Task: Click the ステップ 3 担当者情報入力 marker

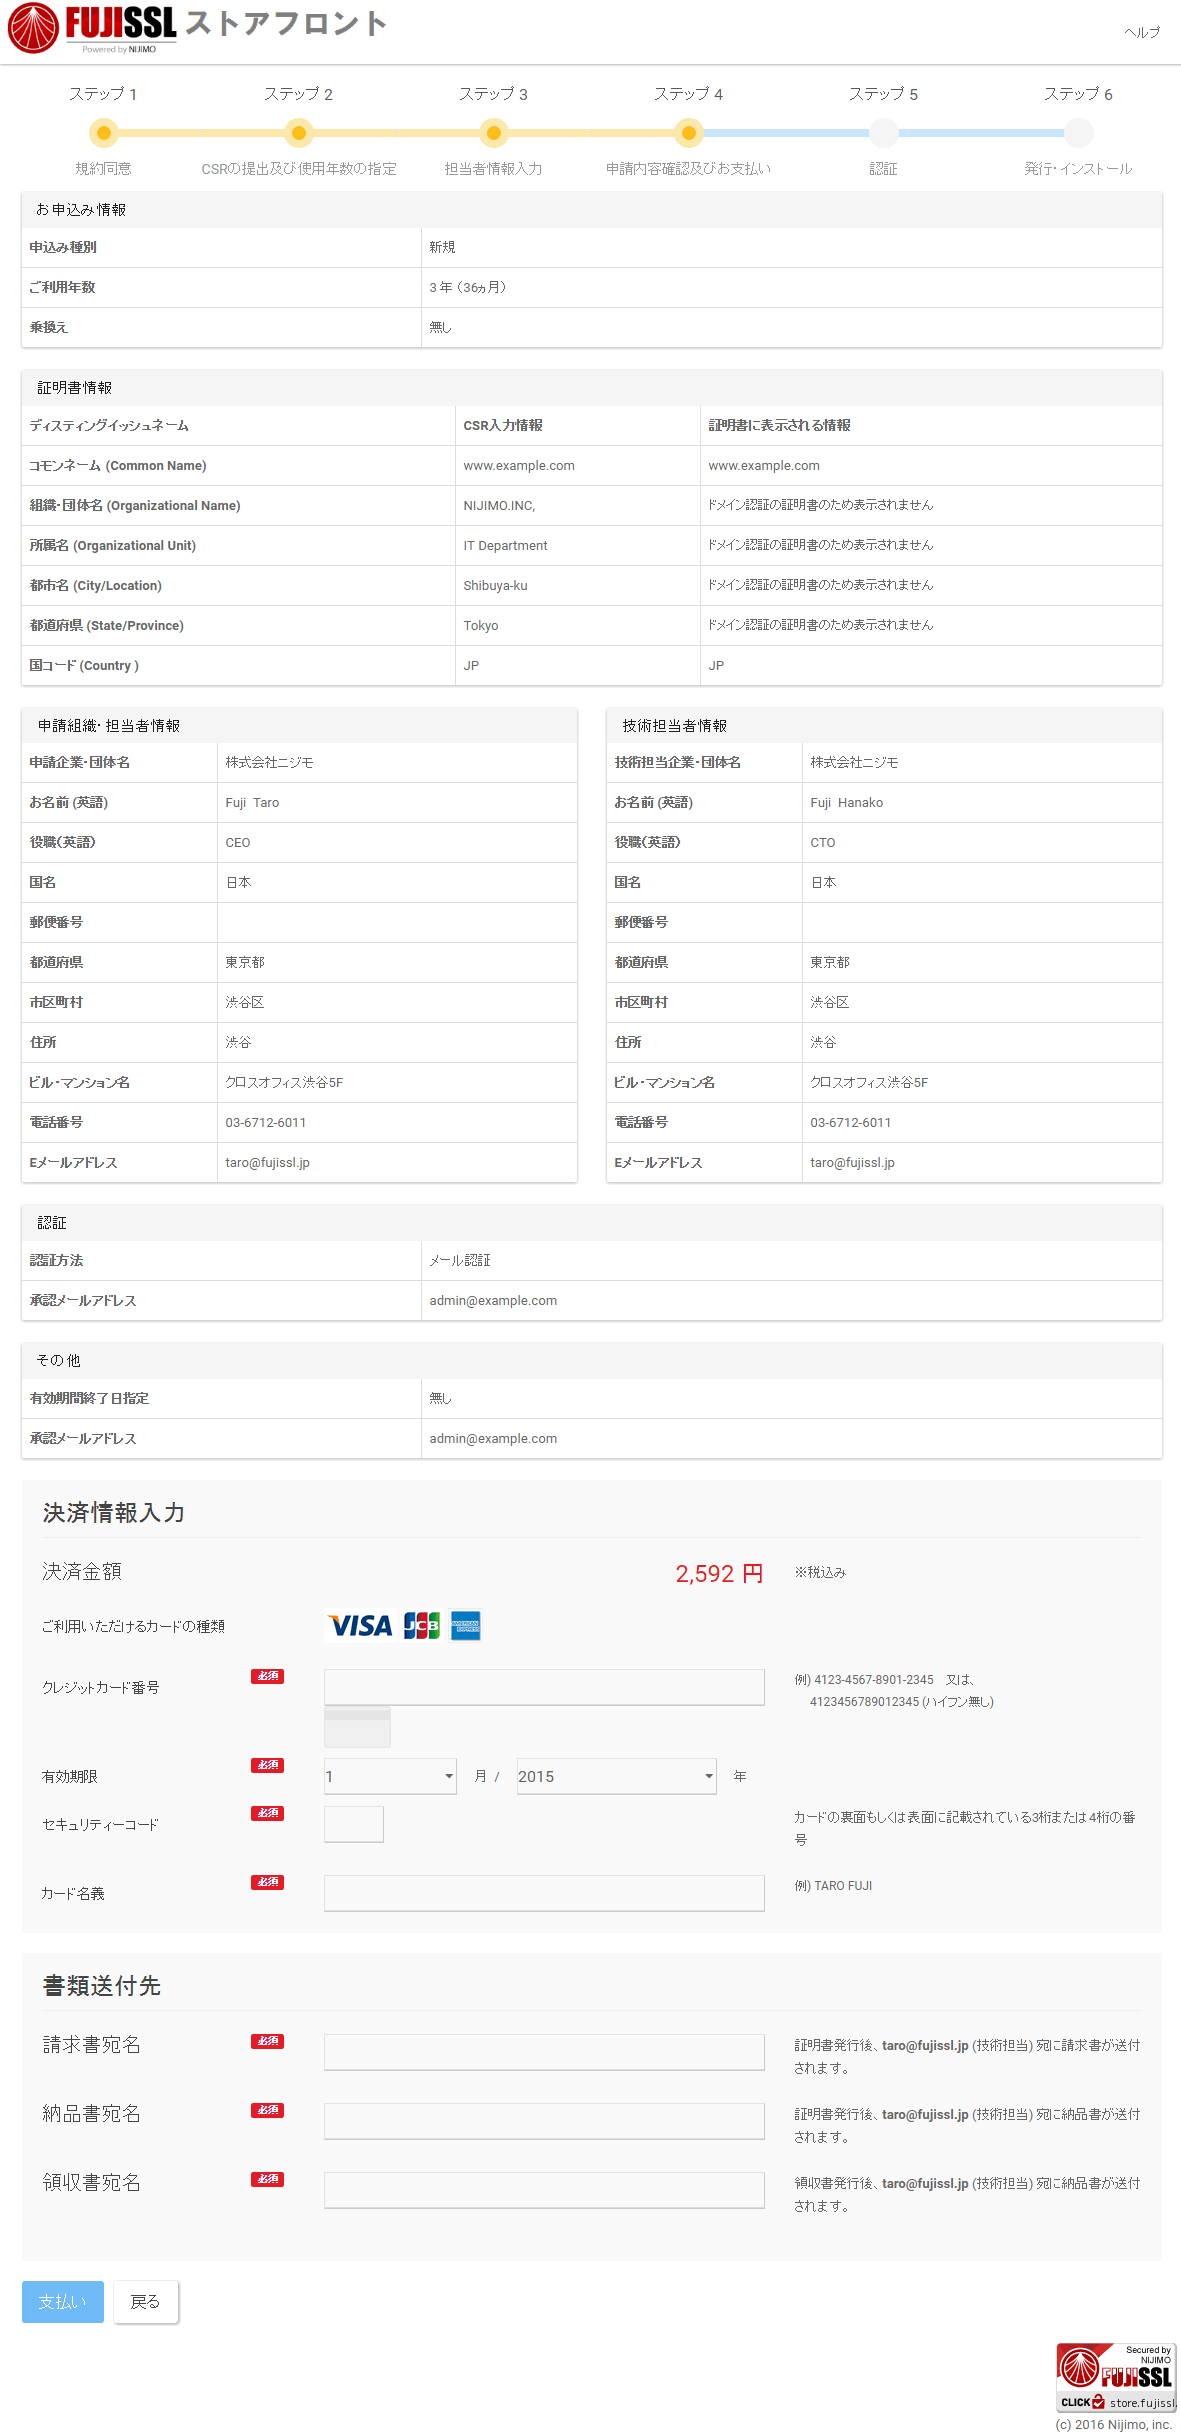Action: tap(493, 132)
